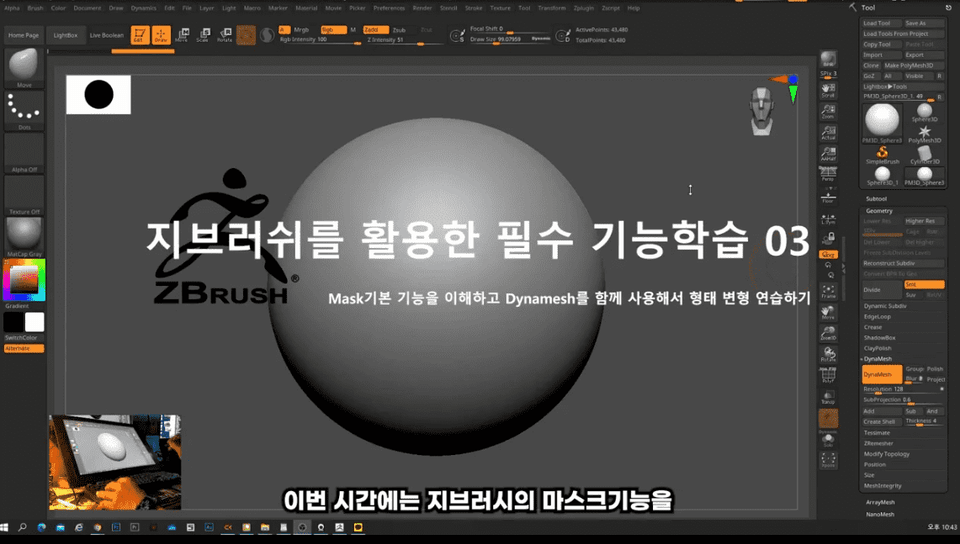Click the Frame icon in right shelf
Screen dimensions: 960x544
(x=828, y=291)
